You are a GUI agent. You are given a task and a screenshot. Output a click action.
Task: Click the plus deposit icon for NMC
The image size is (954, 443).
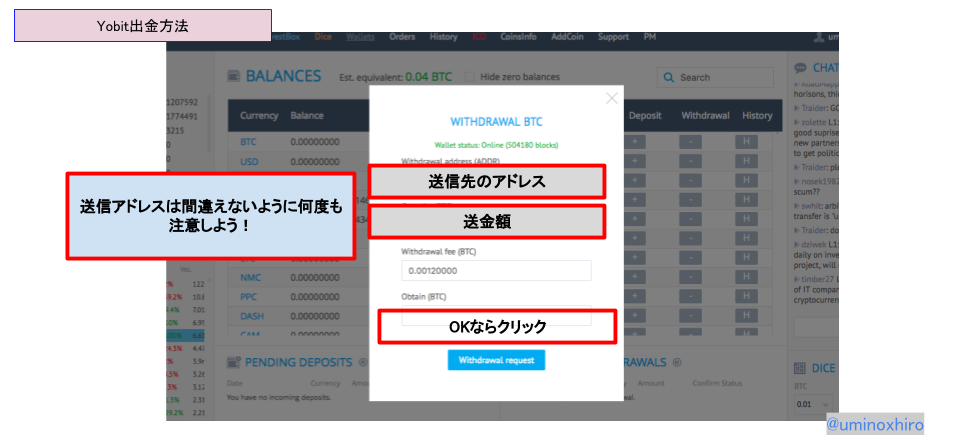634,277
